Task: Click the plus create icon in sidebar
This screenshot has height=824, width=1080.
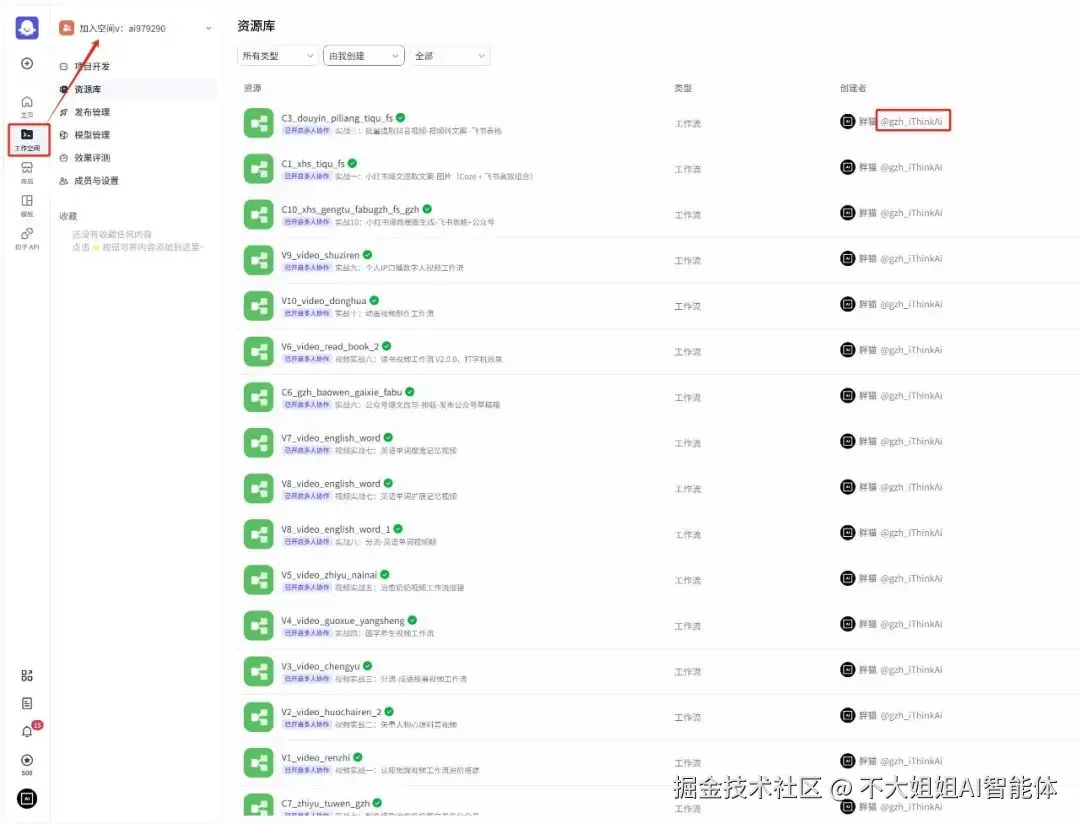Action: pyautogui.click(x=26, y=65)
